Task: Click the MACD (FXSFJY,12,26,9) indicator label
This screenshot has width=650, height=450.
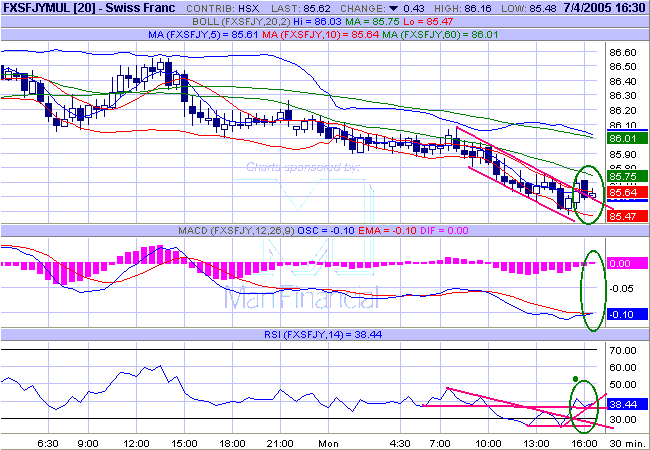Action: point(237,230)
